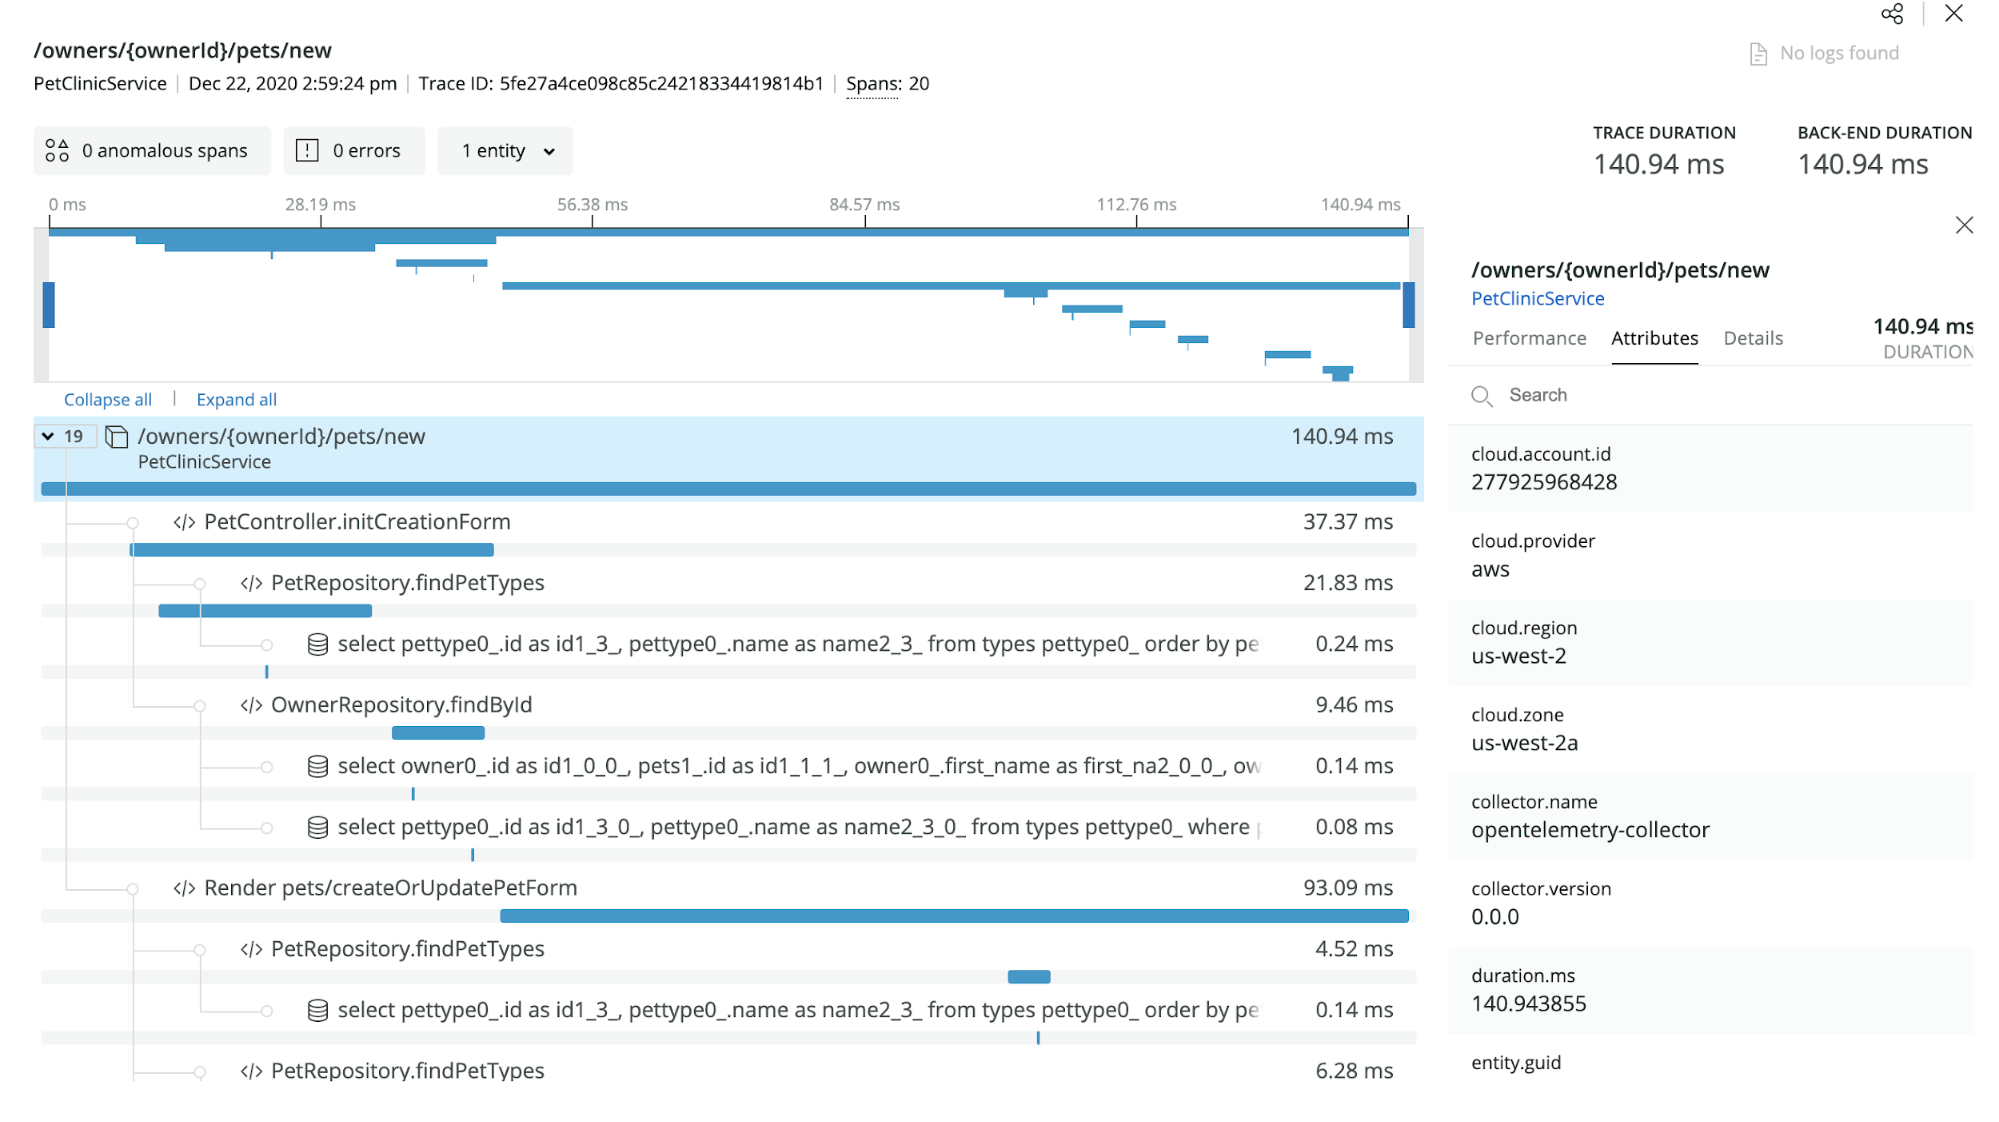Click database icon for 0.24 ms pettype0_ query
This screenshot has width=1999, height=1122.
tap(318, 645)
